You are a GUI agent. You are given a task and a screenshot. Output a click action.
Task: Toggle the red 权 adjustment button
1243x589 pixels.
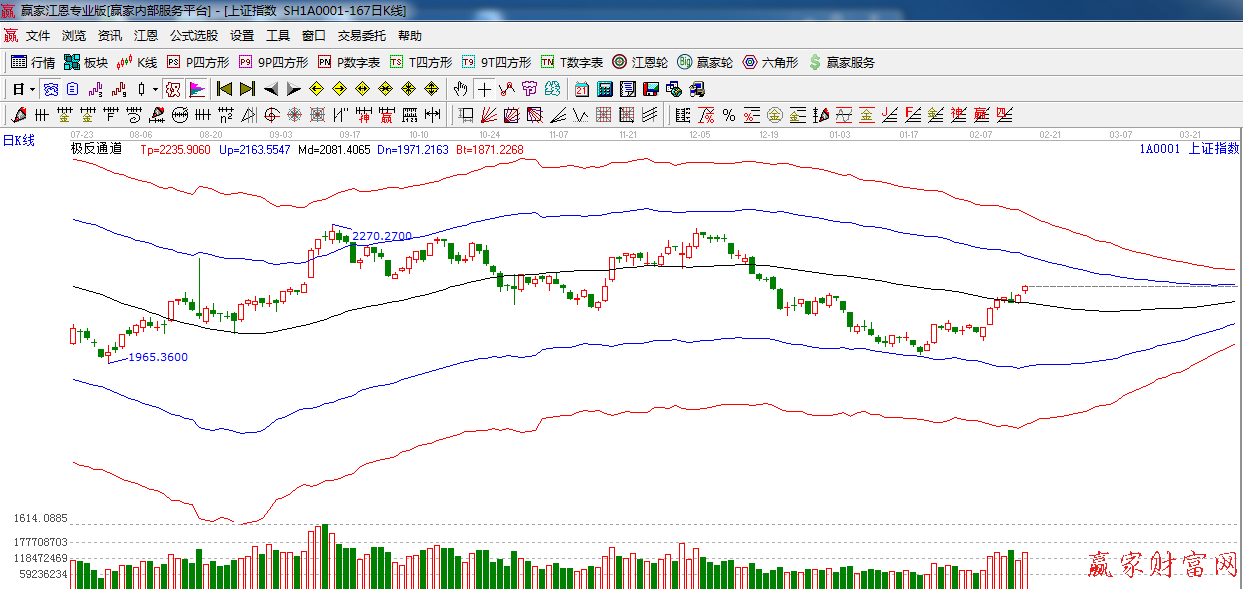pos(173,89)
